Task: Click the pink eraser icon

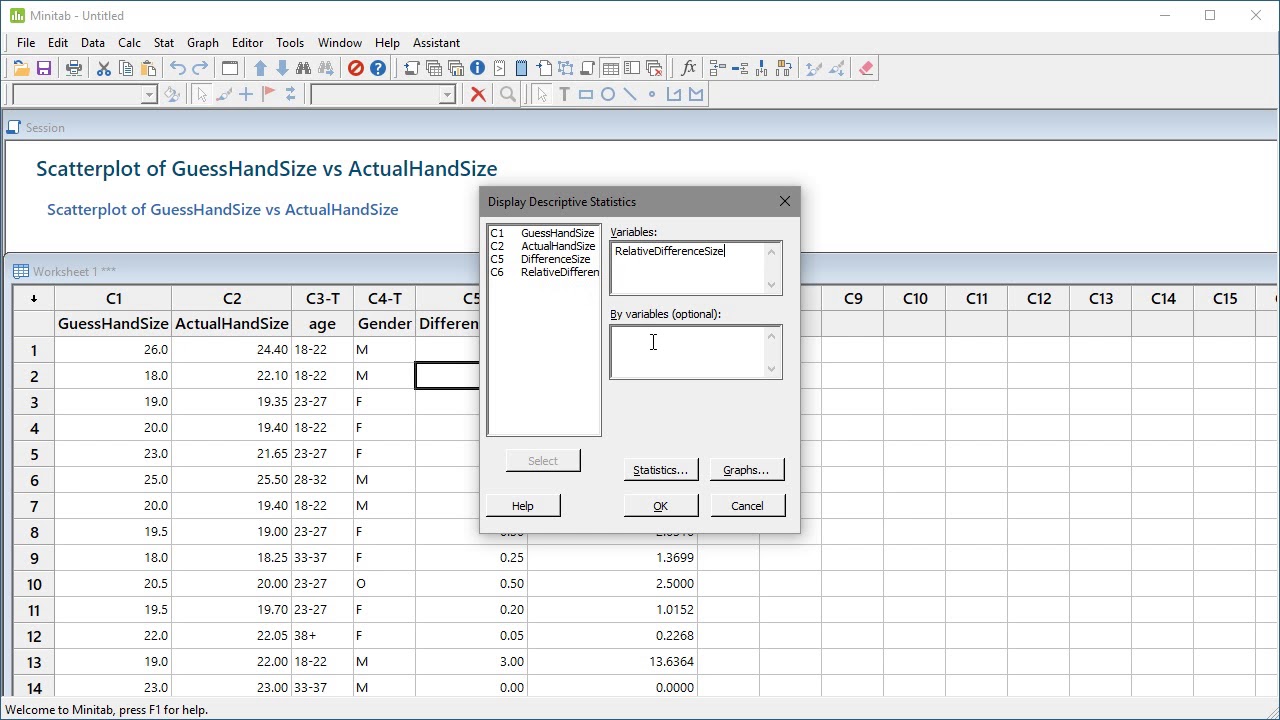Action: pos(866,69)
